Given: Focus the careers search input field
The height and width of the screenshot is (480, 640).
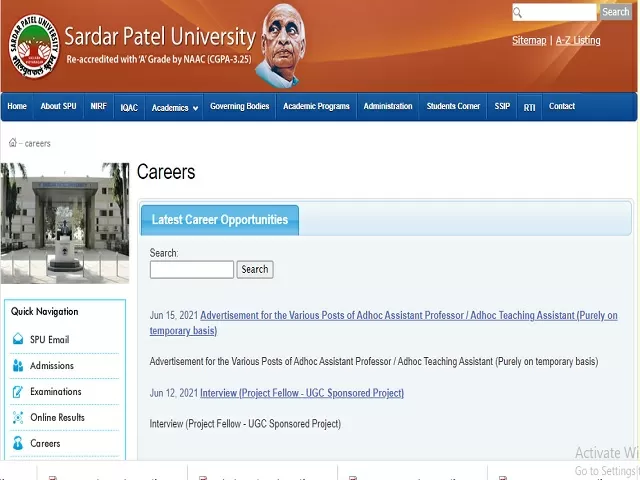Looking at the screenshot, I should (192, 269).
